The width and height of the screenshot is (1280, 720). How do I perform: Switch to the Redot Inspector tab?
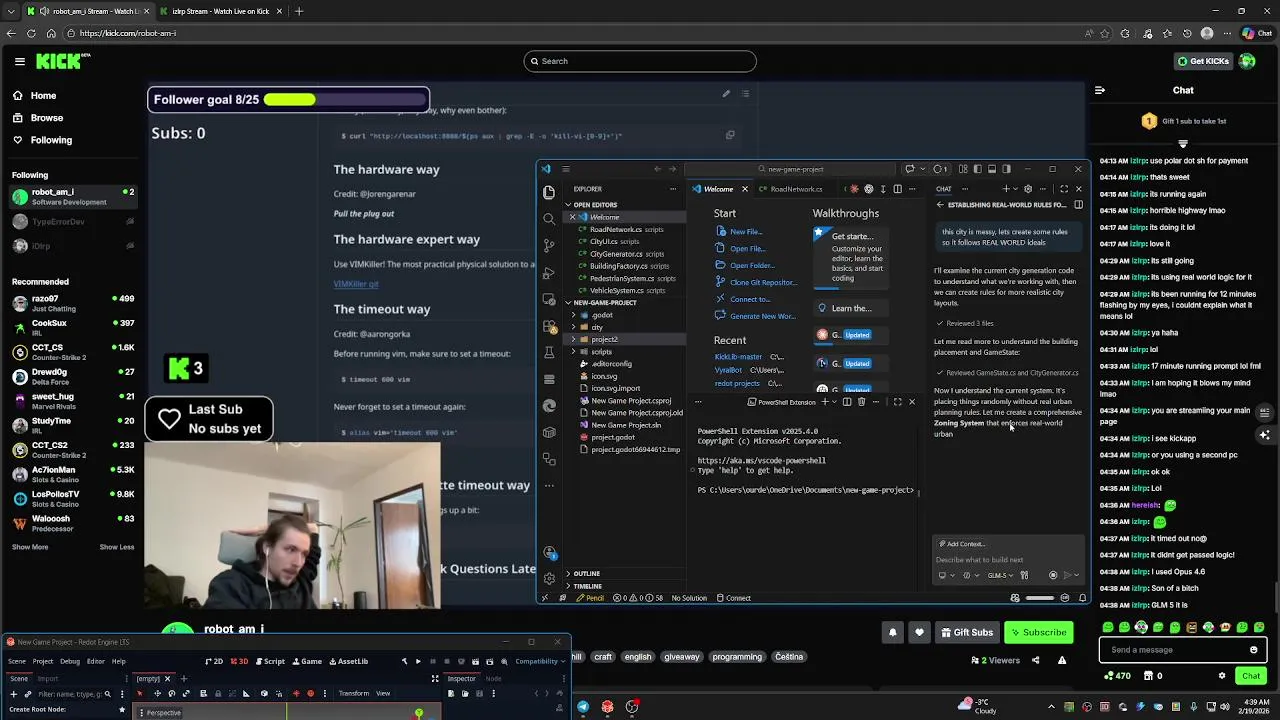pos(461,678)
